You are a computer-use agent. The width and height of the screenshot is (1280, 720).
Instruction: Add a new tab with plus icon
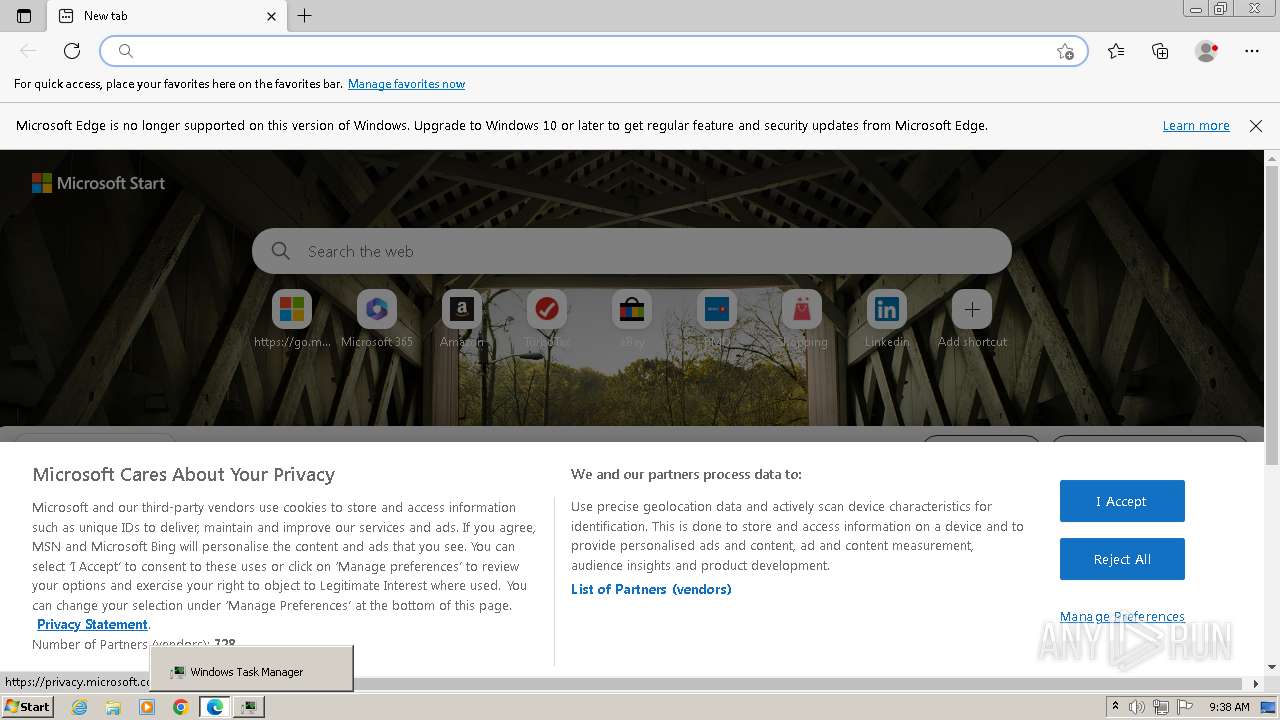point(305,16)
